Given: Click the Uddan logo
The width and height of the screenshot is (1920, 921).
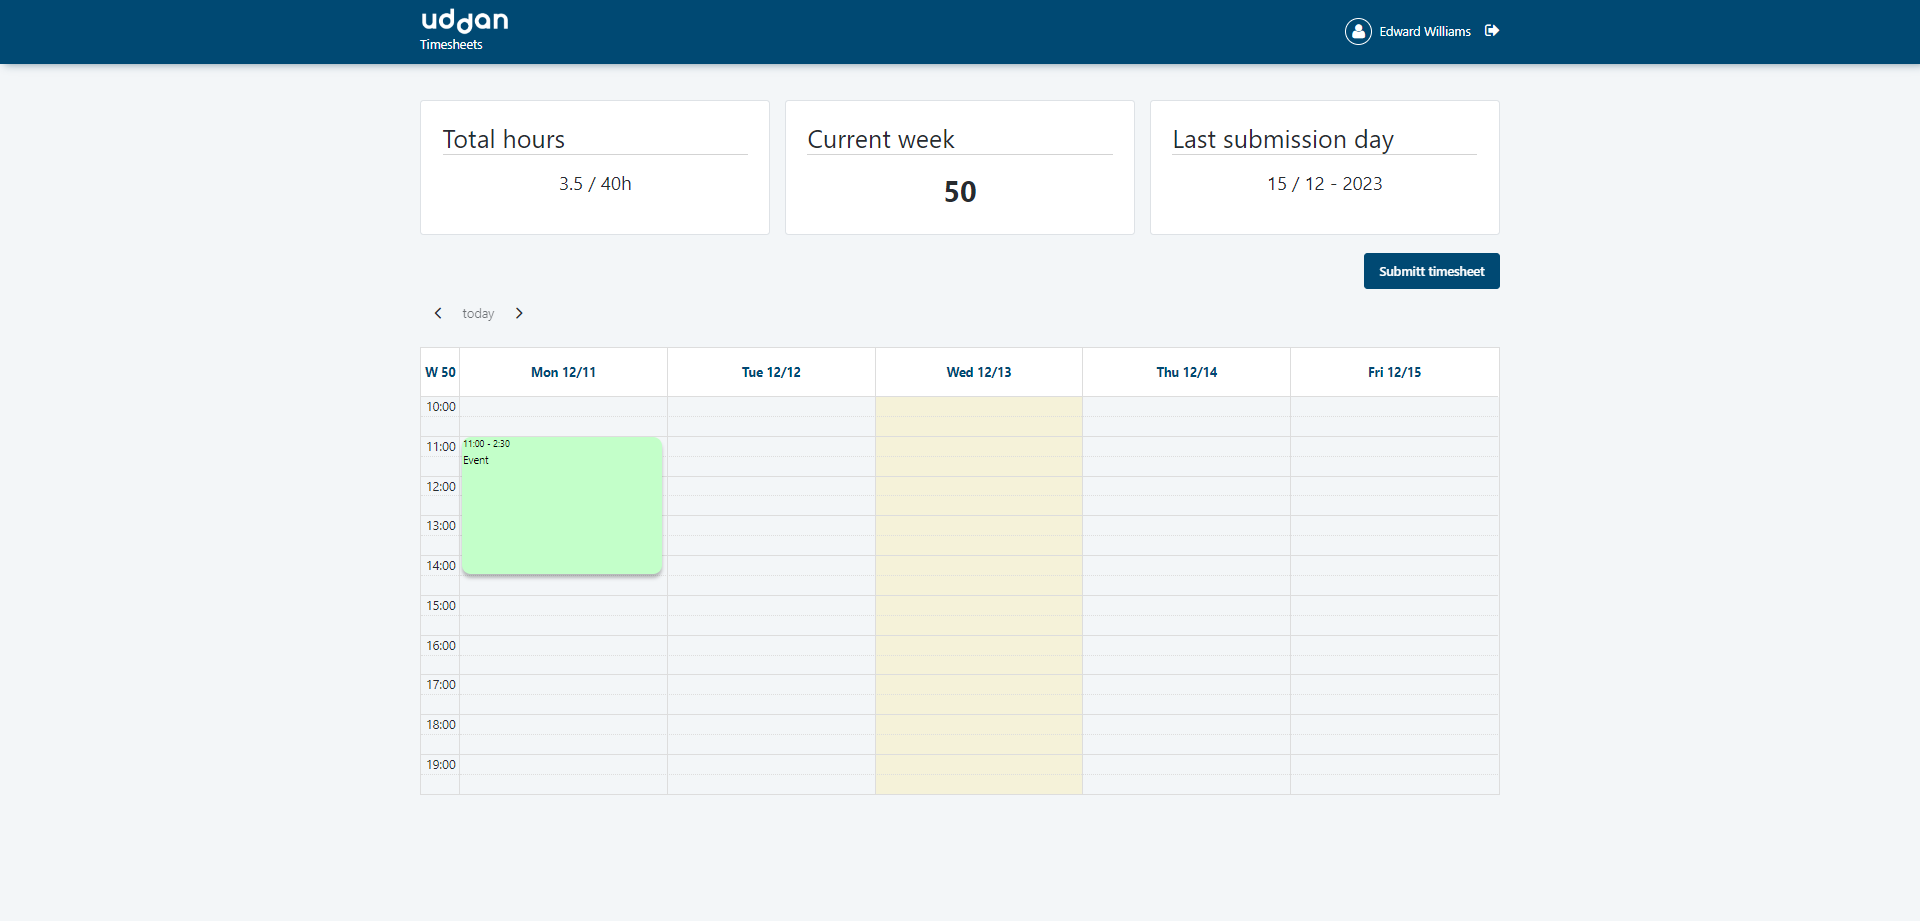Looking at the screenshot, I should coord(464,21).
